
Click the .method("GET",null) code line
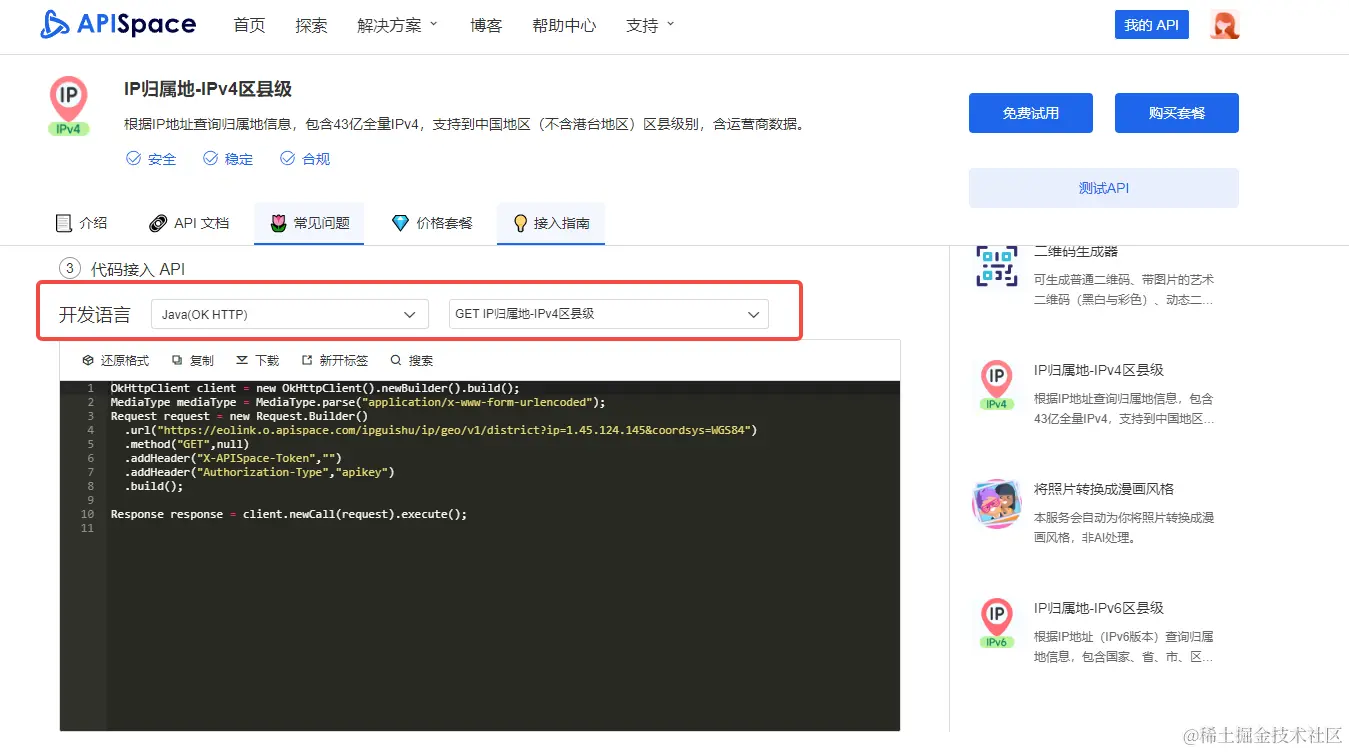pos(187,444)
